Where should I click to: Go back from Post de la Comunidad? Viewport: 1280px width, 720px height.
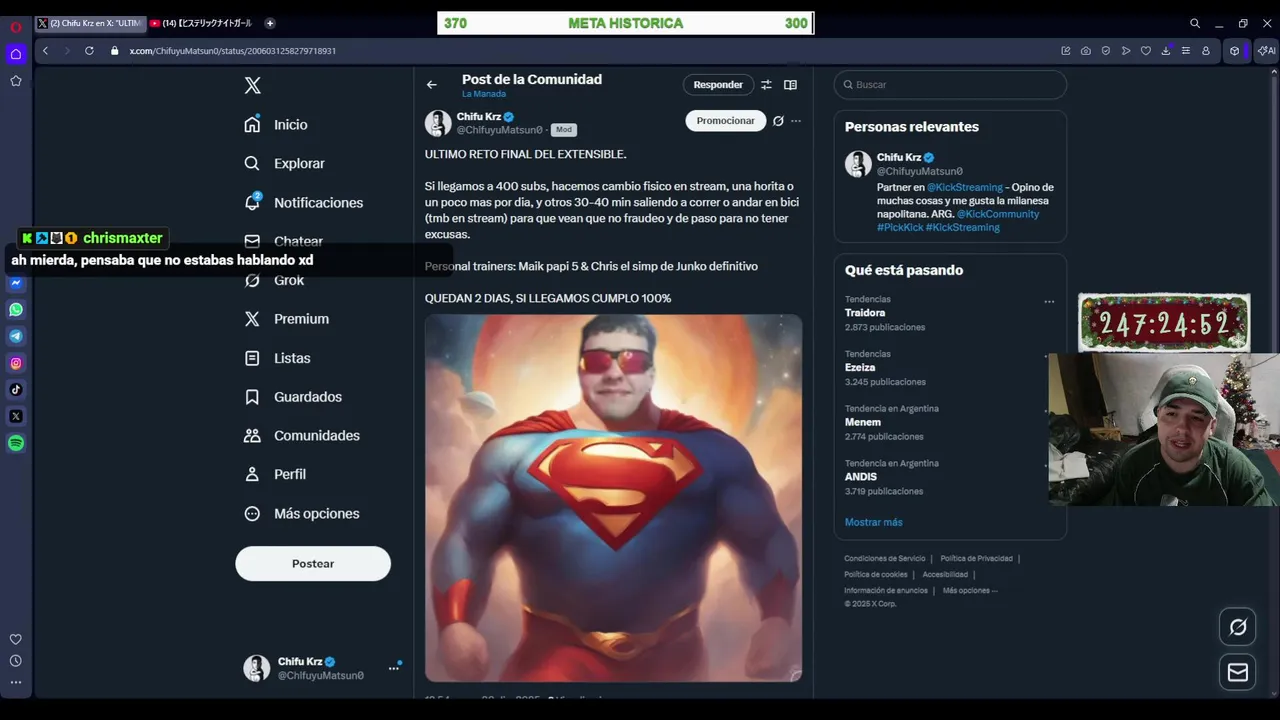(x=432, y=85)
